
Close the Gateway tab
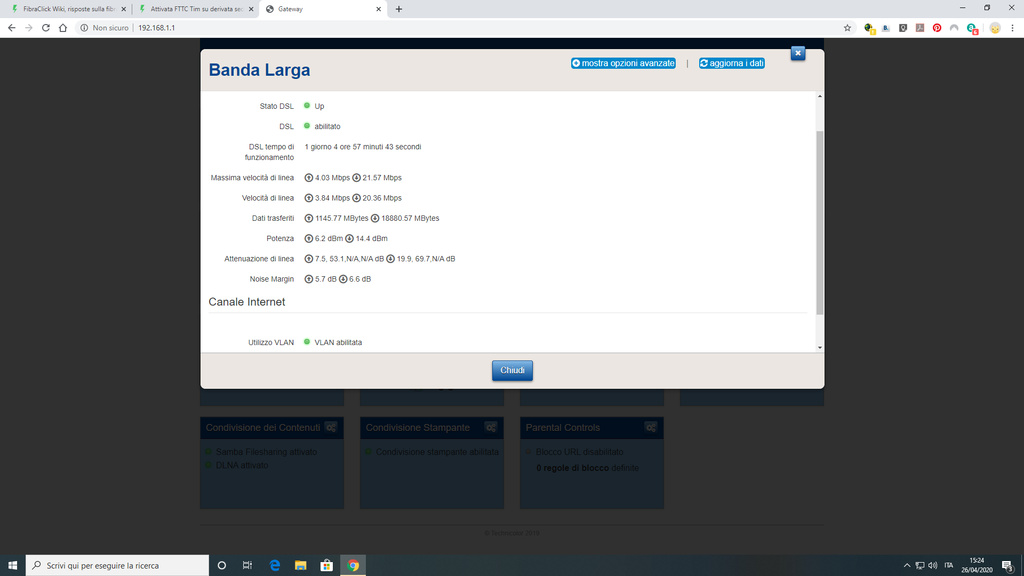pyautogui.click(x=379, y=9)
